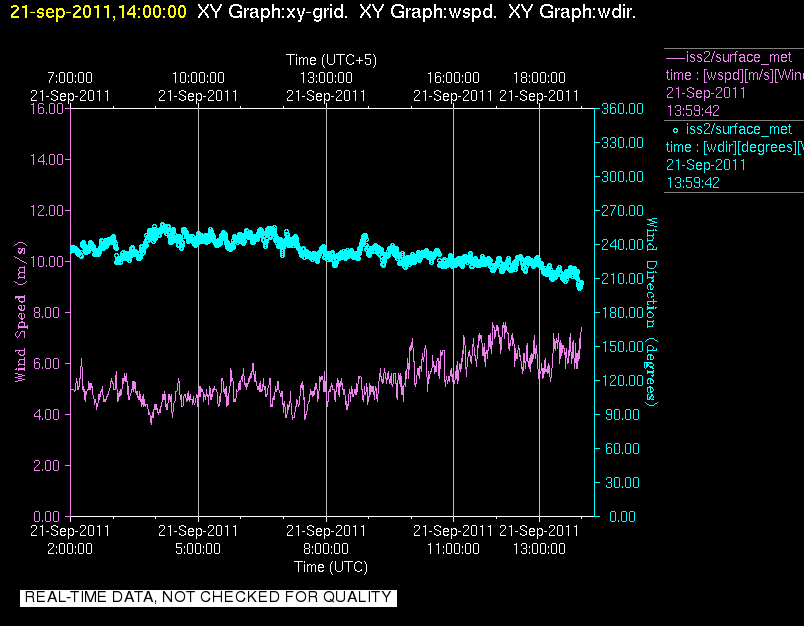
Task: Click the wind speed legend line marker
Action: point(675,57)
